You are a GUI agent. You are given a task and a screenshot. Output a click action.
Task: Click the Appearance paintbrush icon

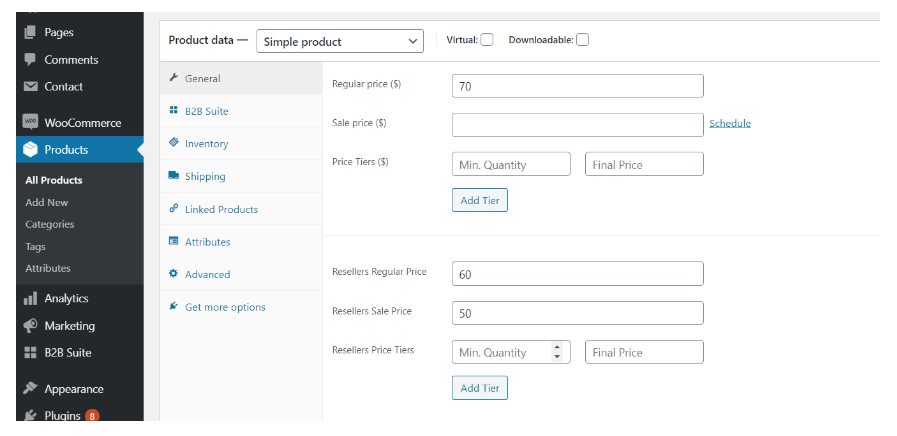[x=30, y=389]
